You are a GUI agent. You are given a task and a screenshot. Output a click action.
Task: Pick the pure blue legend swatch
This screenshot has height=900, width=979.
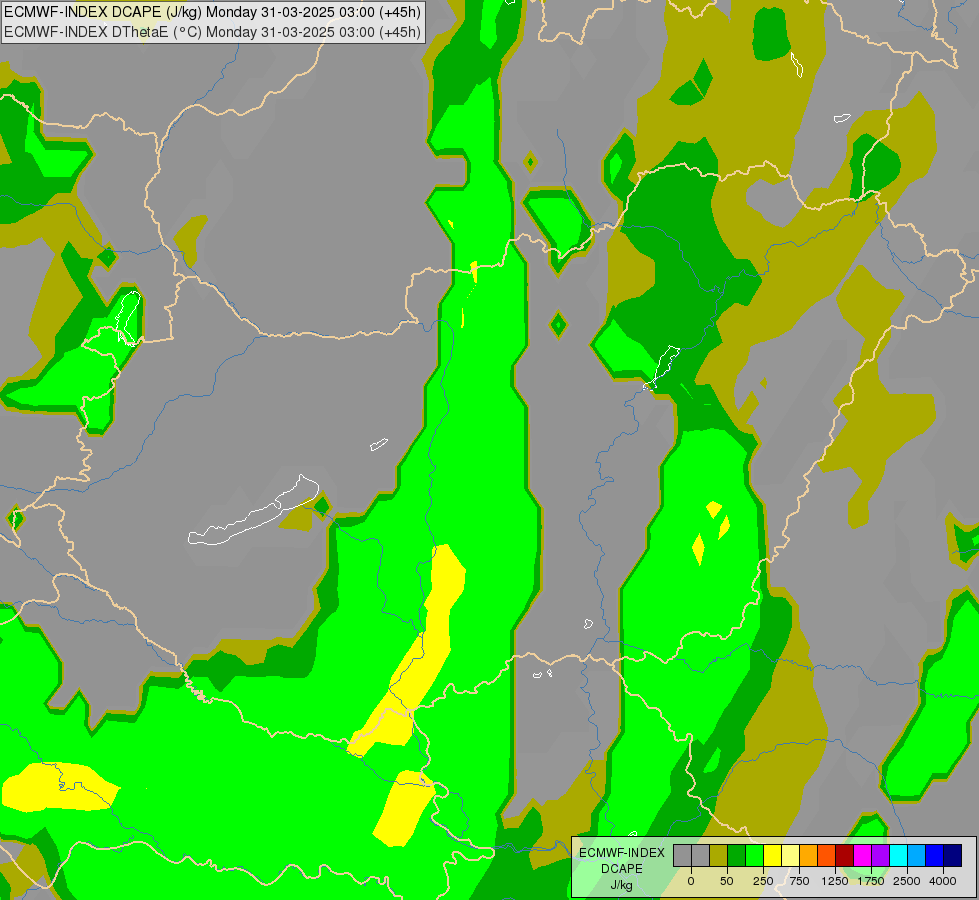935,855
